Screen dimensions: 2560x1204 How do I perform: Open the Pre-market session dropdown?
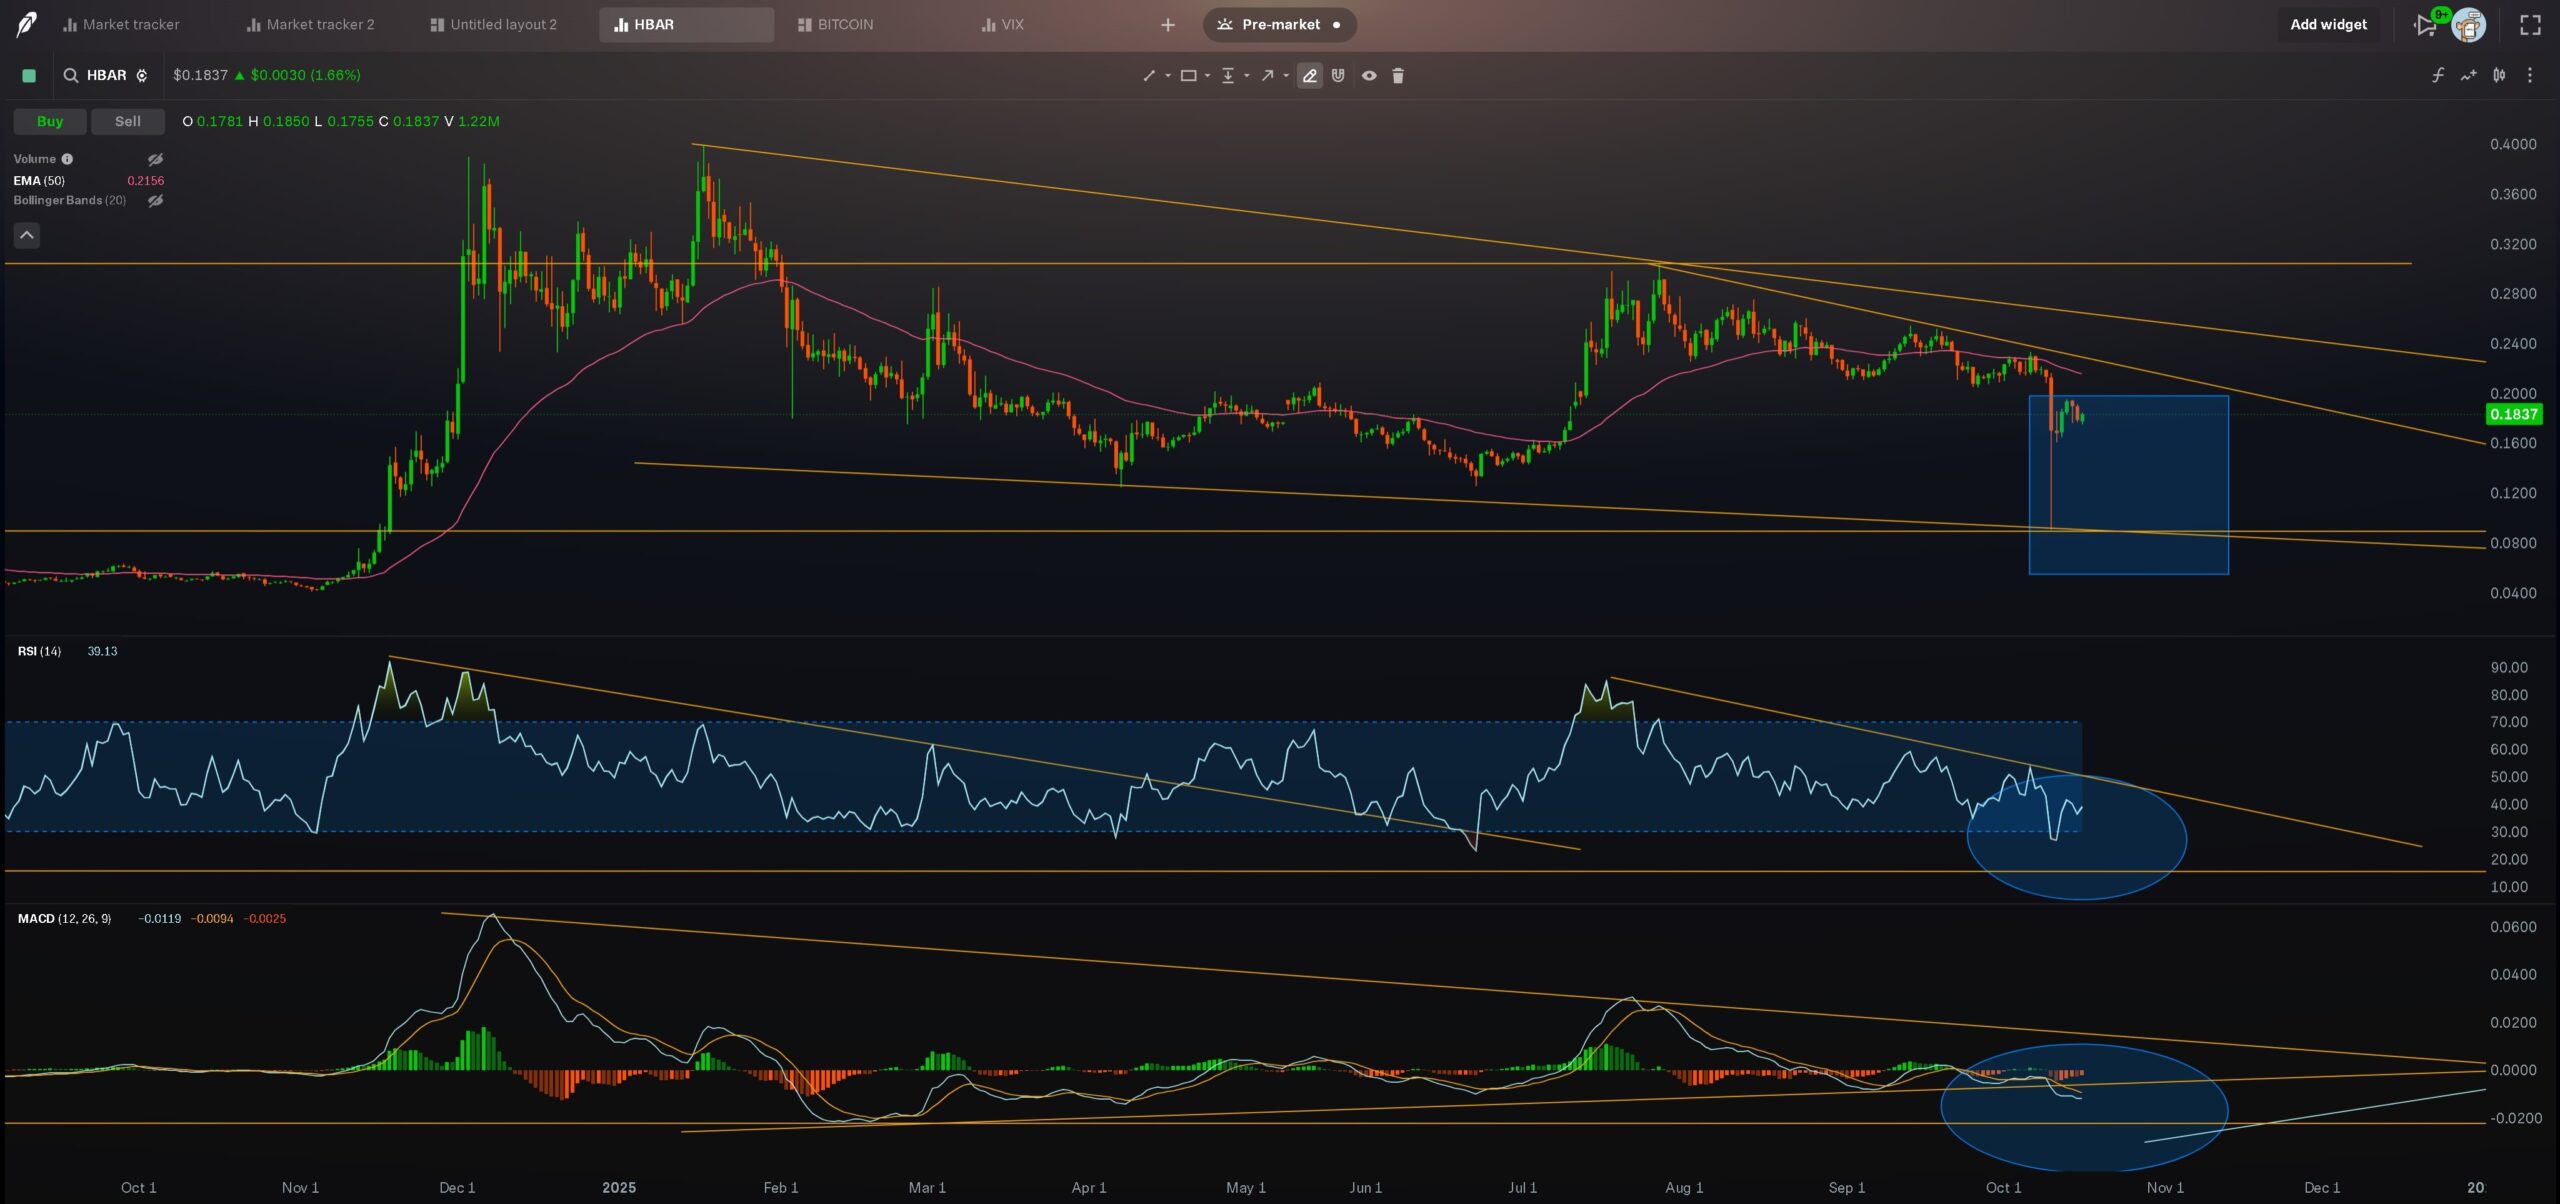pyautogui.click(x=1279, y=24)
